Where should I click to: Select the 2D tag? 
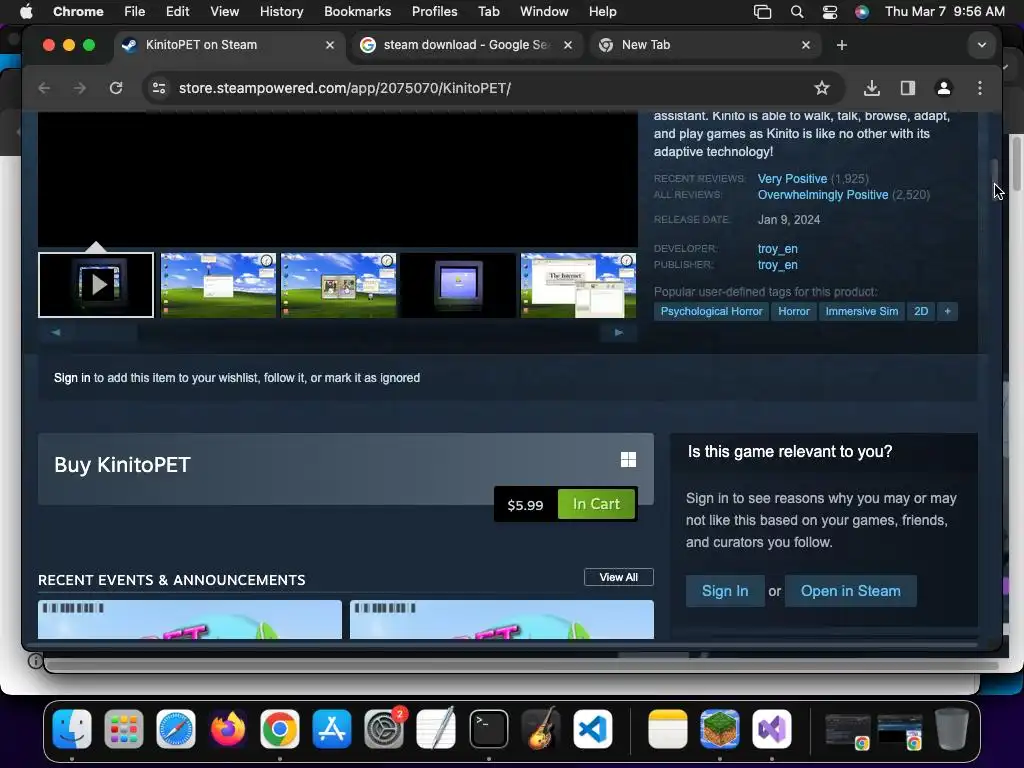[921, 312]
